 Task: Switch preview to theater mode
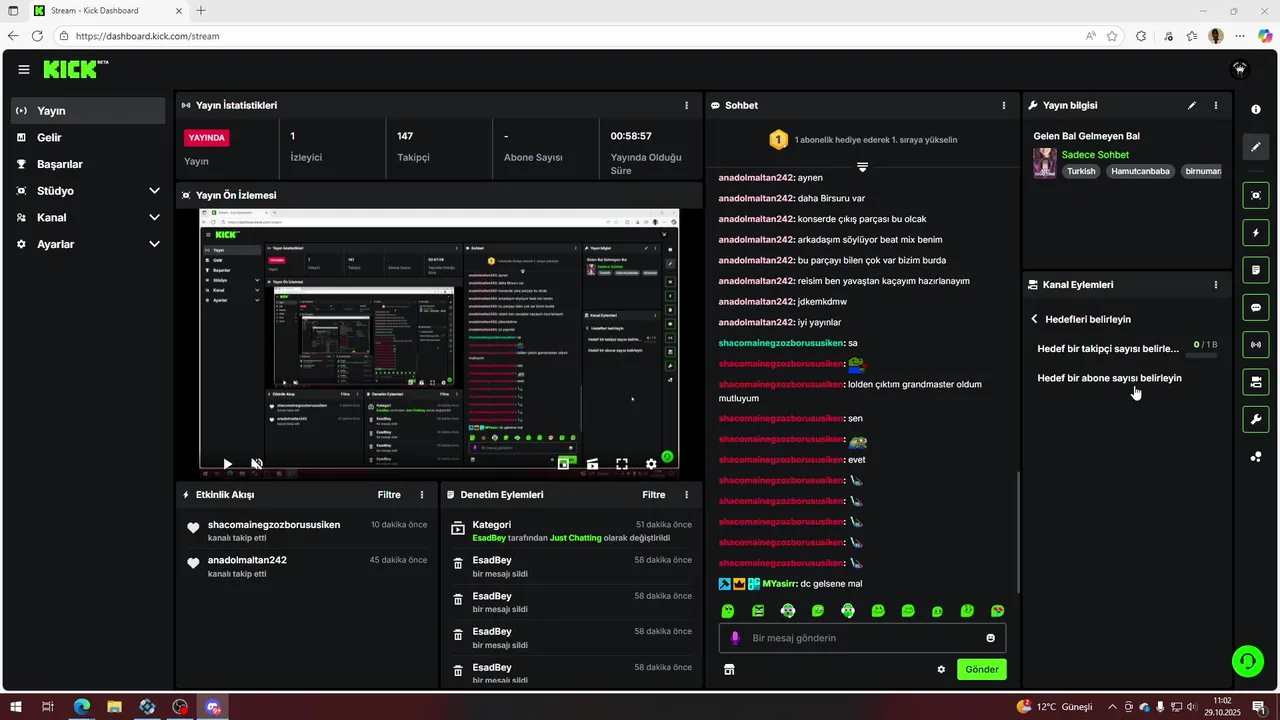click(593, 464)
